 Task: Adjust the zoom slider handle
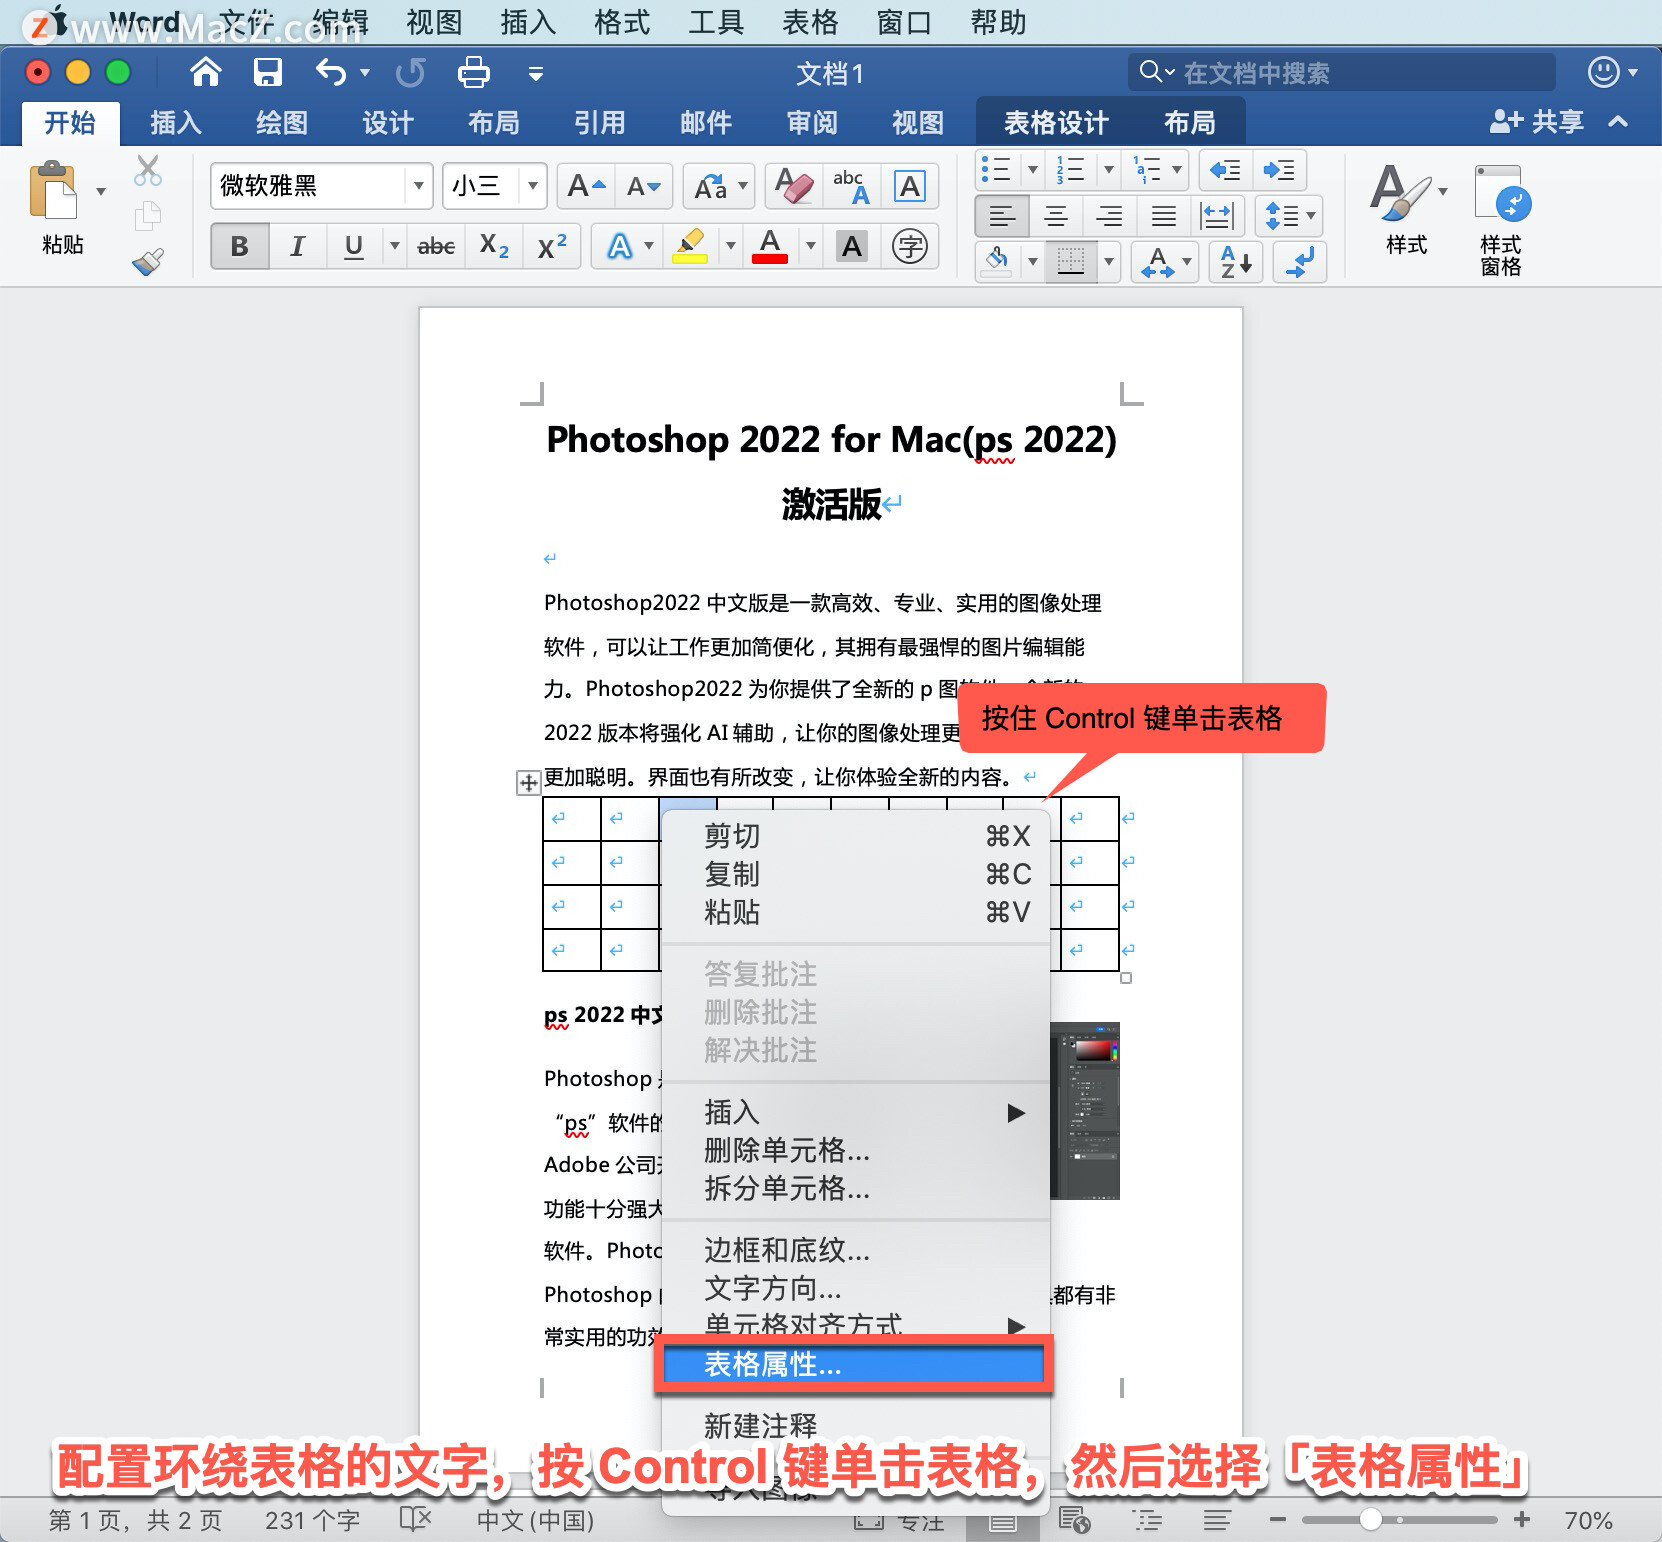pos(1371,1520)
